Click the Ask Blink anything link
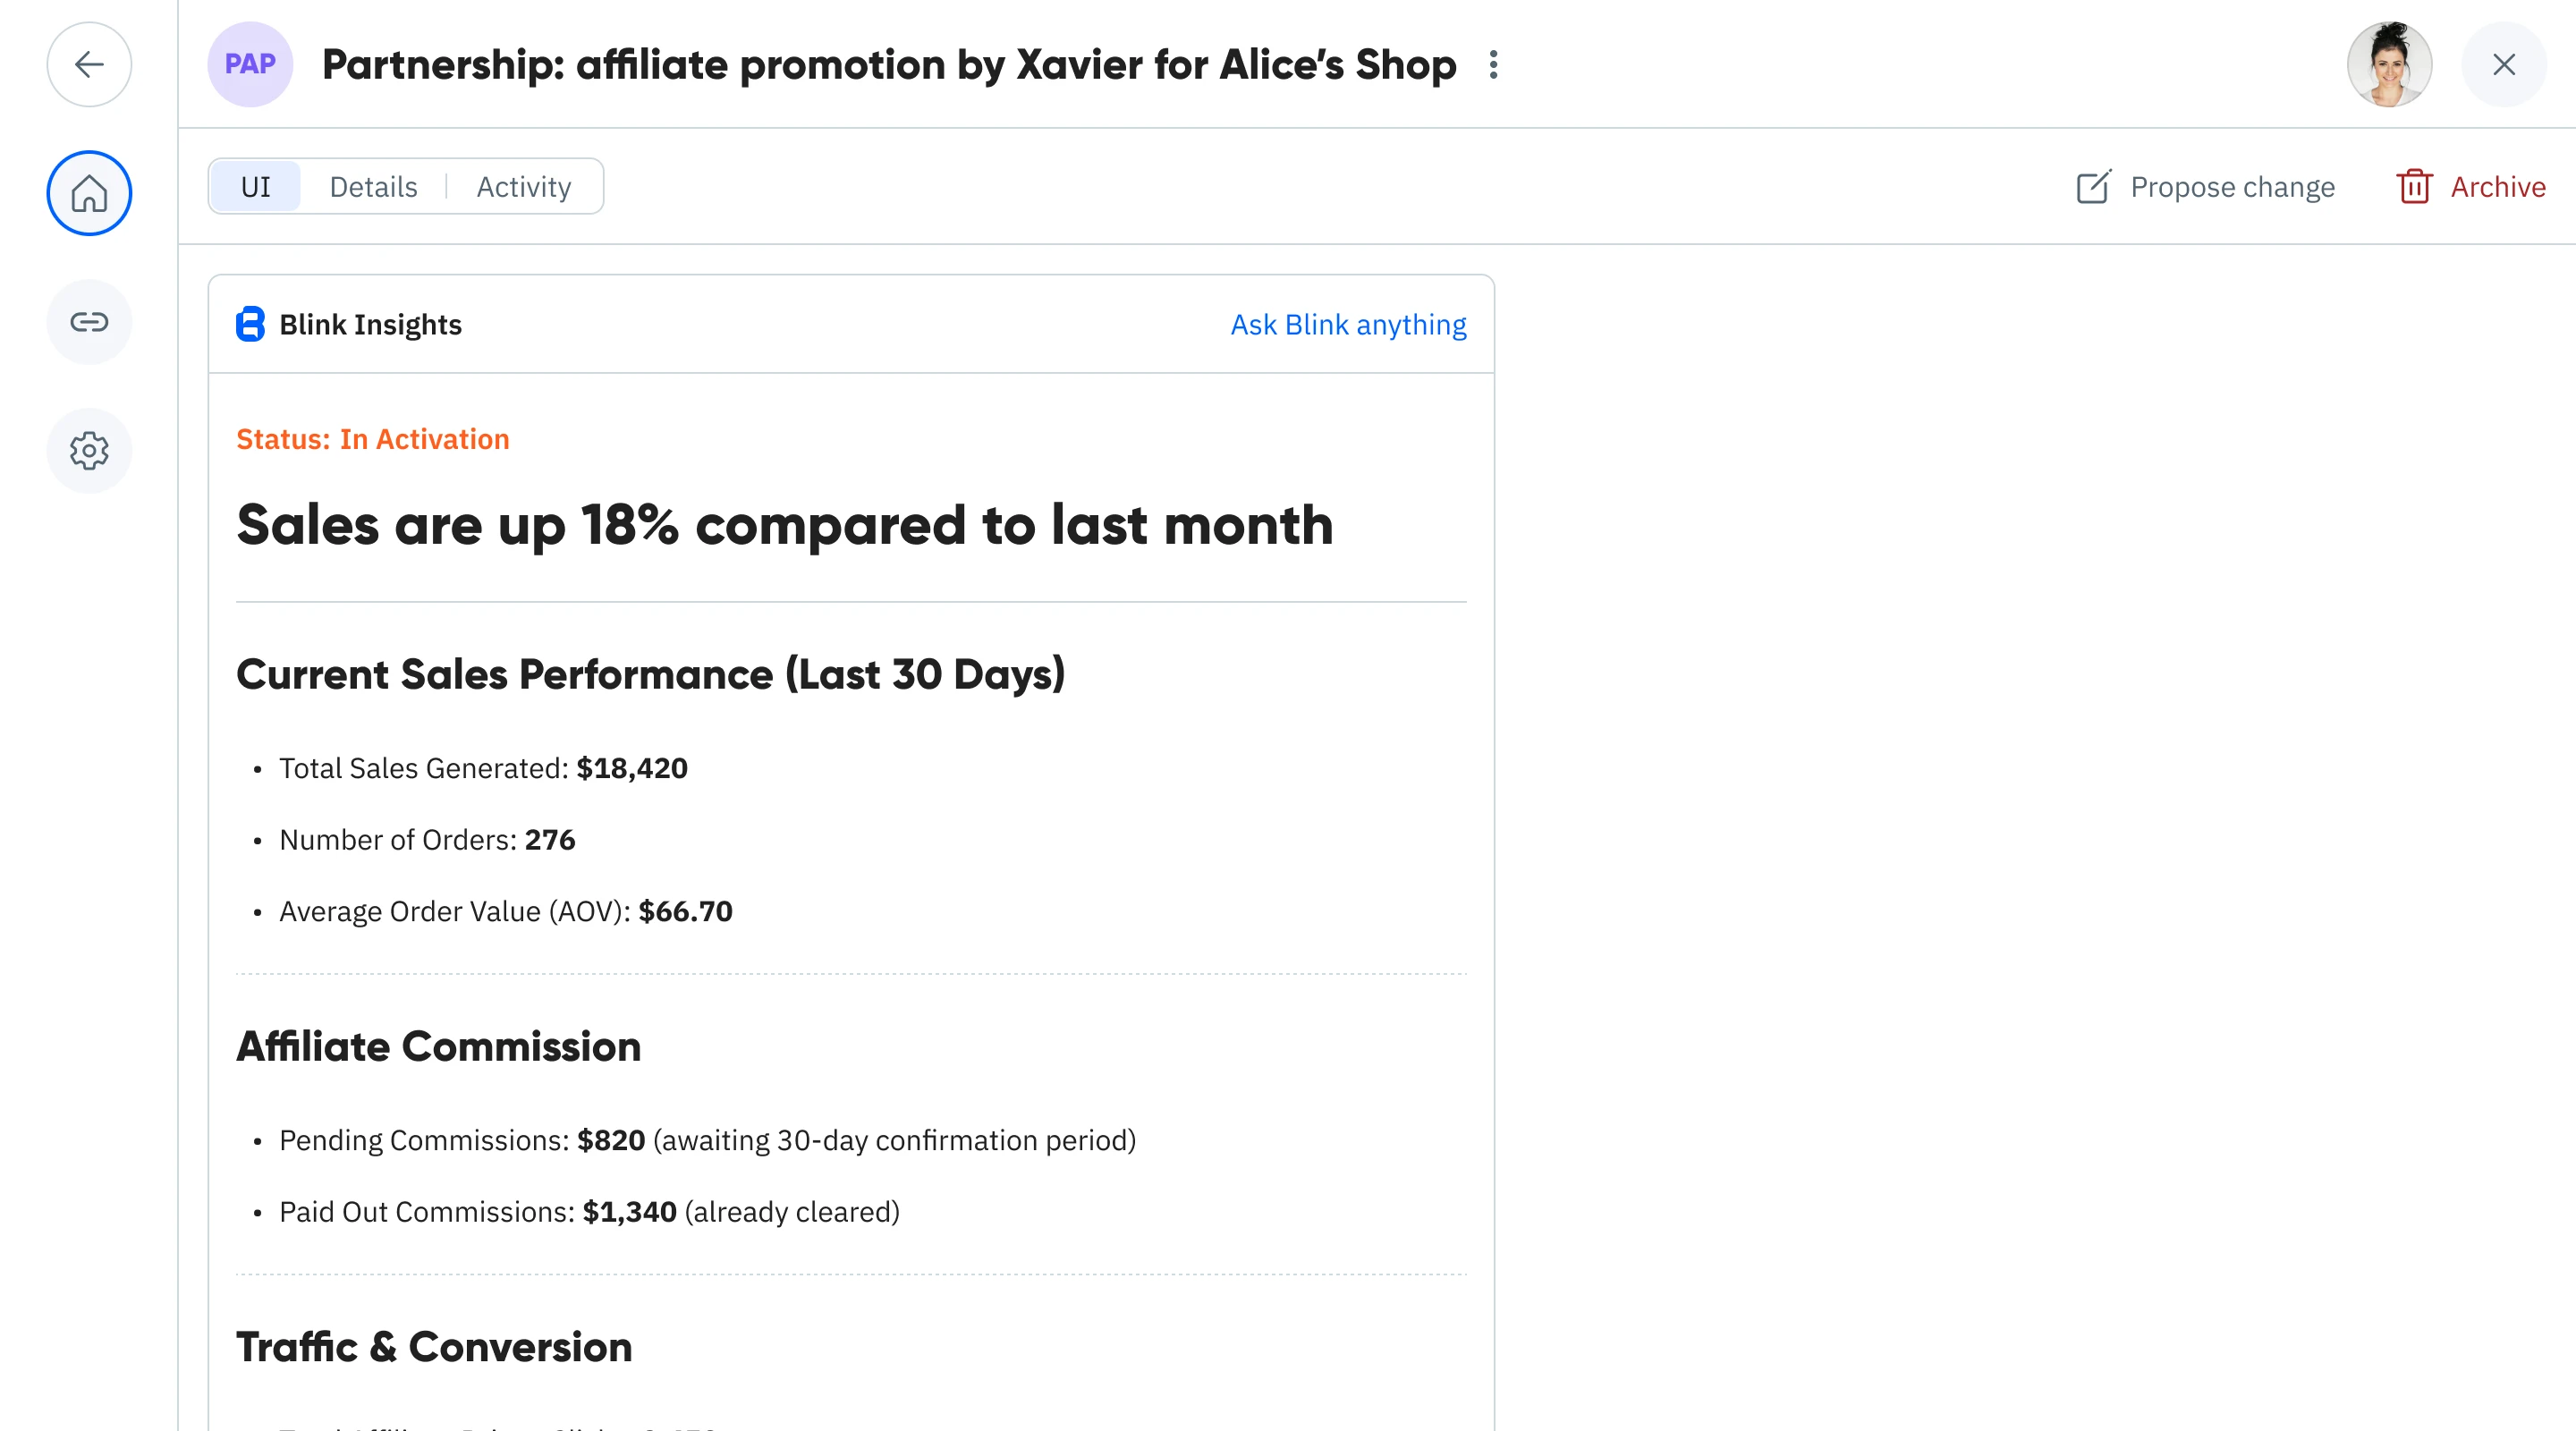The width and height of the screenshot is (2576, 1431). pyautogui.click(x=1348, y=325)
